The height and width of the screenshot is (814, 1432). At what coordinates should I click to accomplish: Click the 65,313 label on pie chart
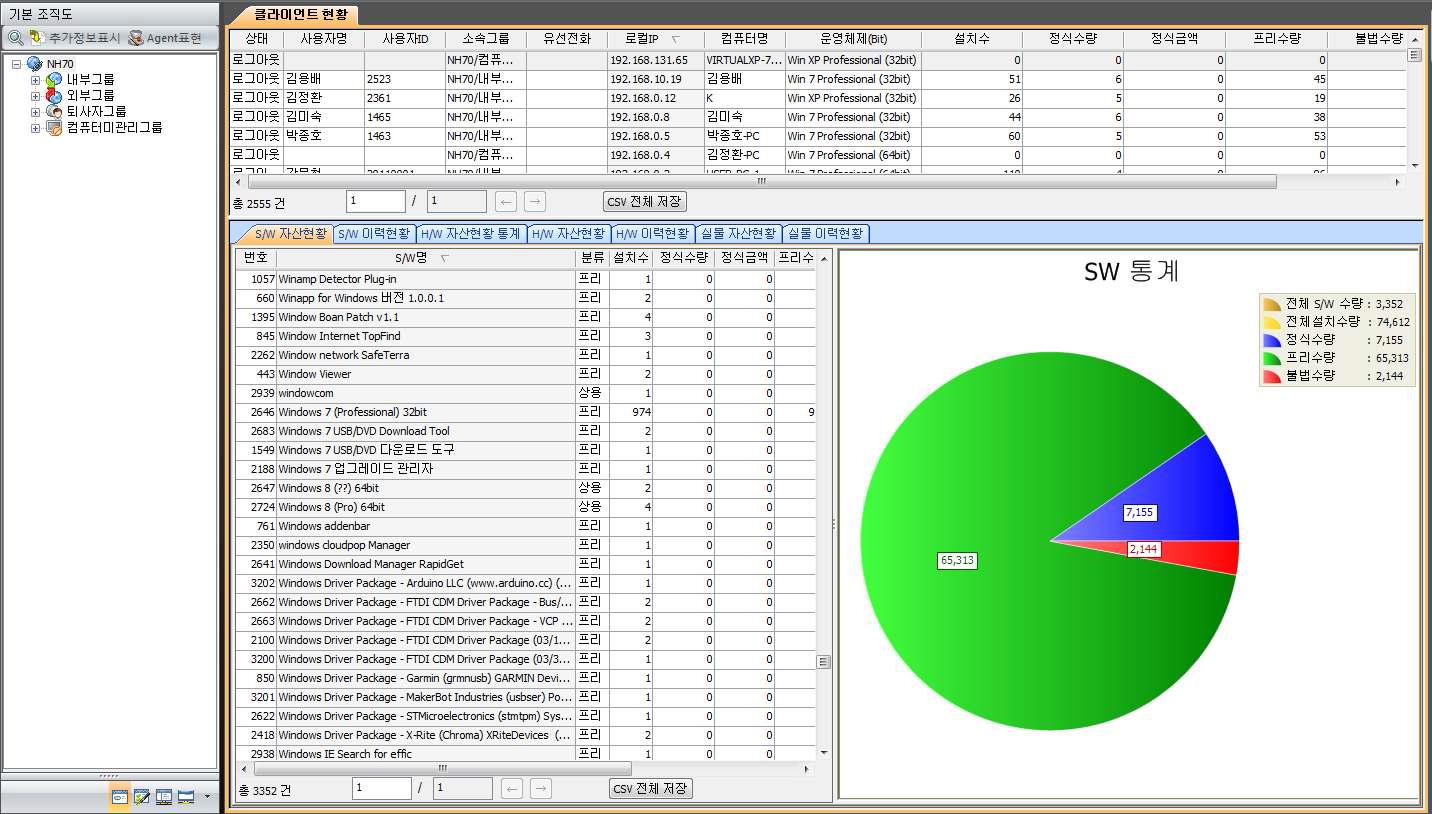coord(957,560)
